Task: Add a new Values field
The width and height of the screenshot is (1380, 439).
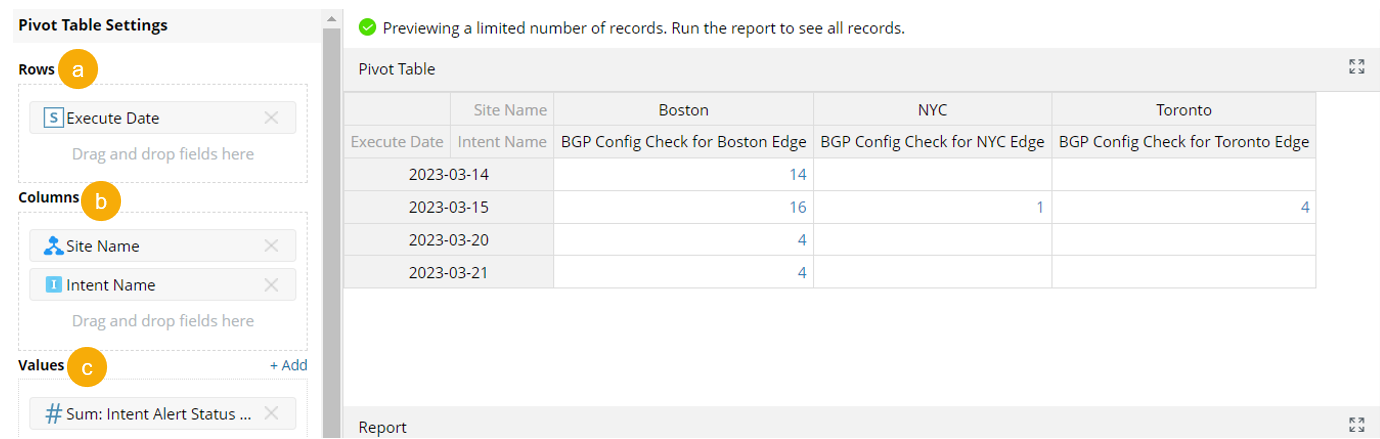Action: click(x=288, y=366)
